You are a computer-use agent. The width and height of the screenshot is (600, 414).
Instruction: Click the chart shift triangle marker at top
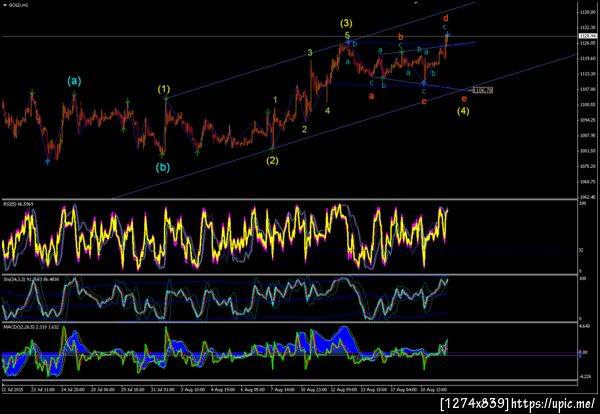(416, 3)
